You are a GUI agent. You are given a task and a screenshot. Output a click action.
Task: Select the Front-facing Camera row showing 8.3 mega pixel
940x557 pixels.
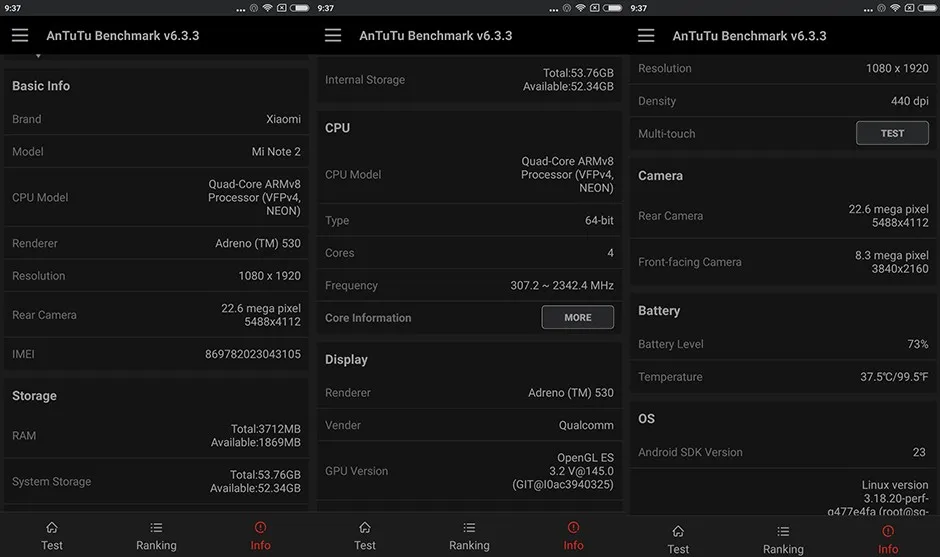click(783, 262)
